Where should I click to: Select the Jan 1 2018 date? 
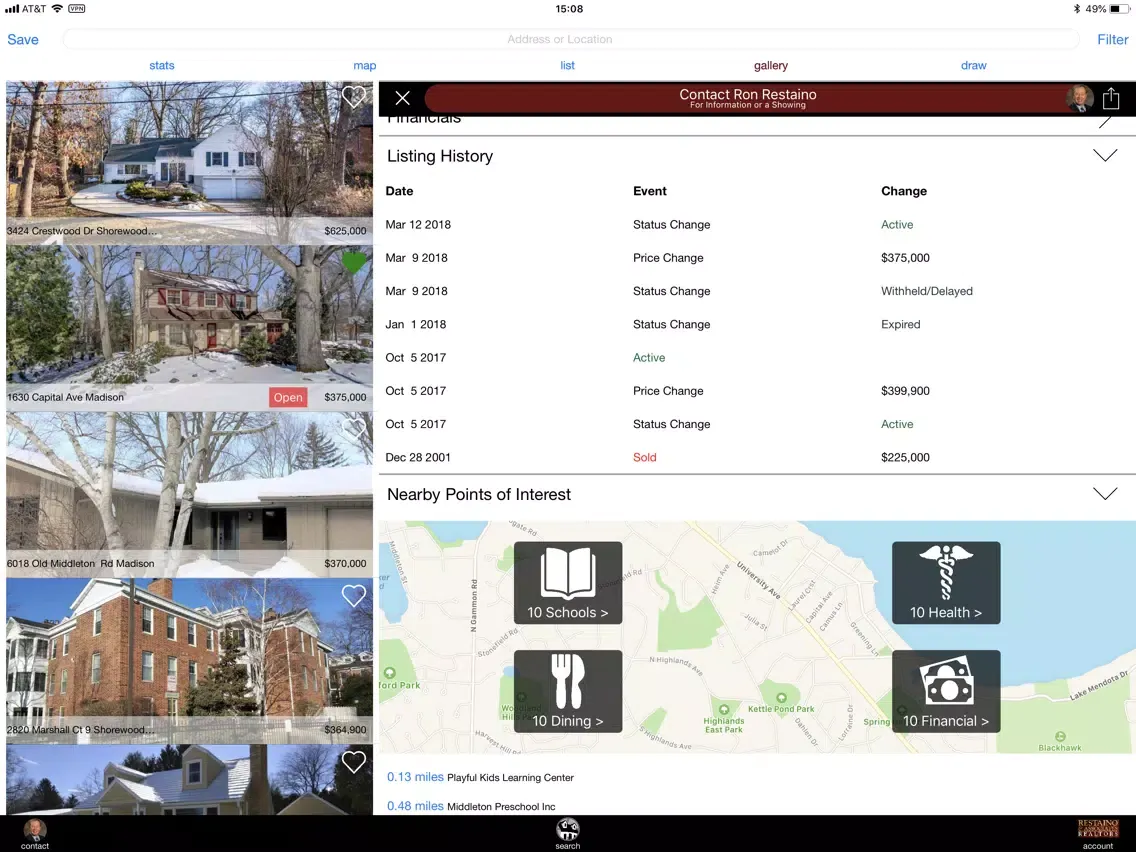(416, 325)
